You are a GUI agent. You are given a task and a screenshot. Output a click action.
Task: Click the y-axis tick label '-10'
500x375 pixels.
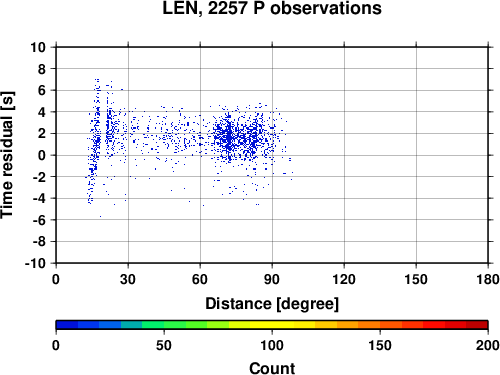tap(35, 263)
